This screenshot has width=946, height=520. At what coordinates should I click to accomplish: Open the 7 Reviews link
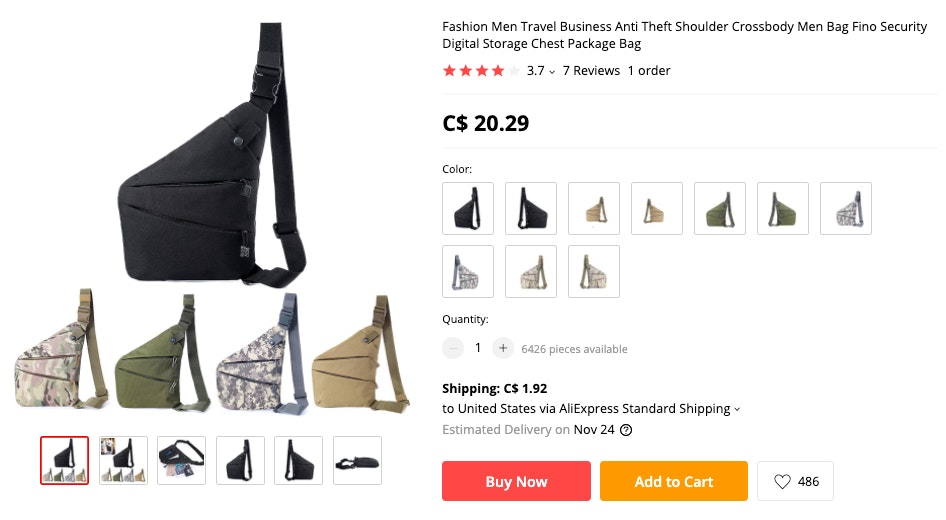click(x=591, y=71)
